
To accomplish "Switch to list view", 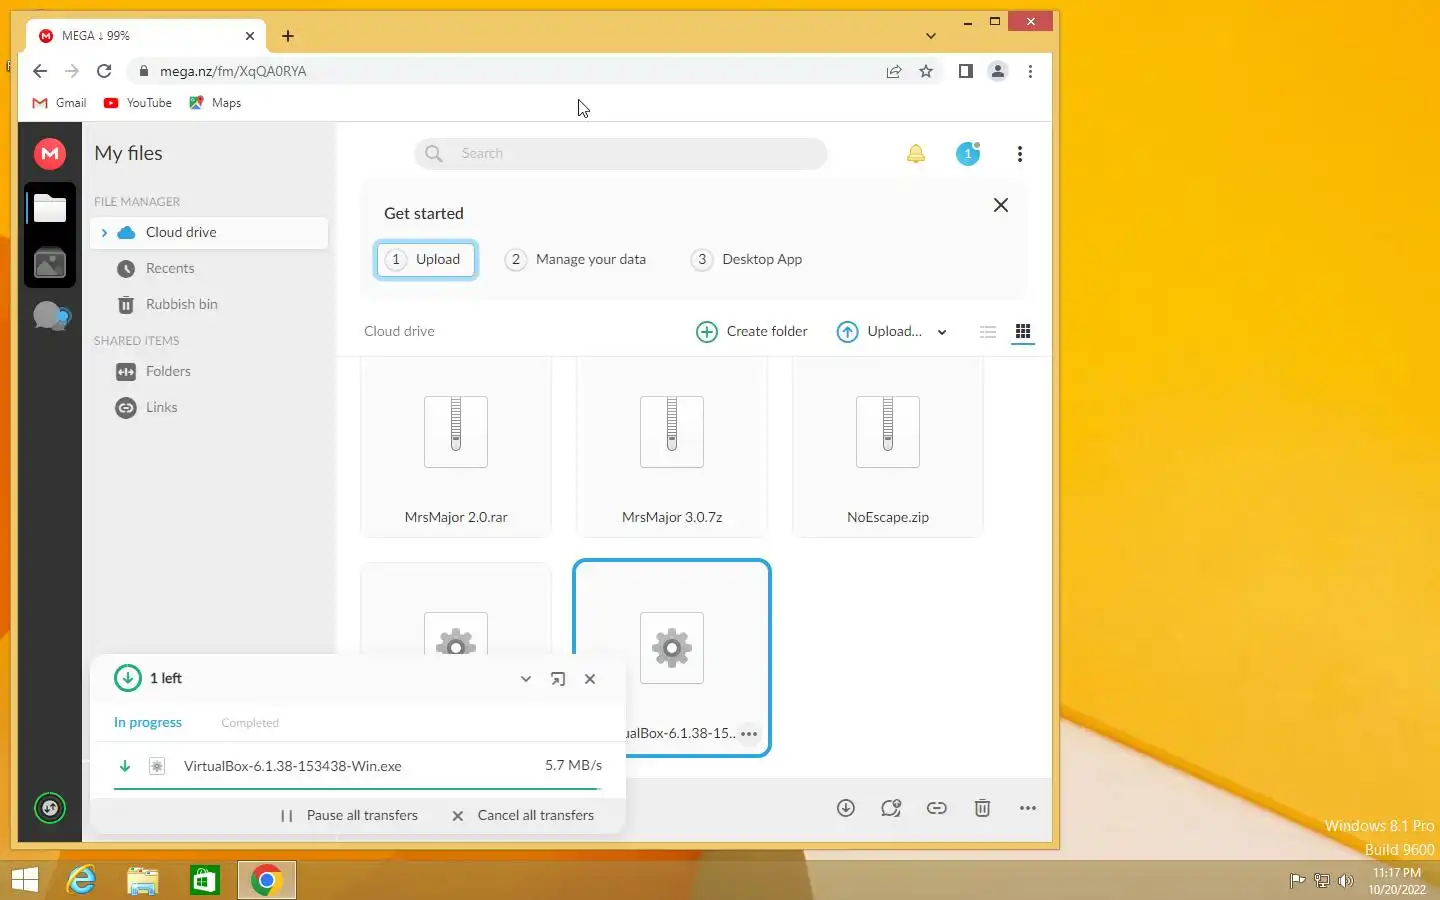I will [x=988, y=332].
